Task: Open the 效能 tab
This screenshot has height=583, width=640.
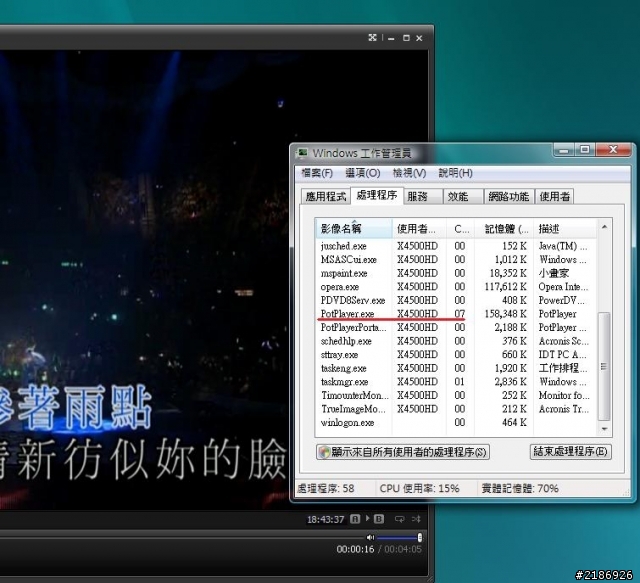Action: tap(463, 196)
